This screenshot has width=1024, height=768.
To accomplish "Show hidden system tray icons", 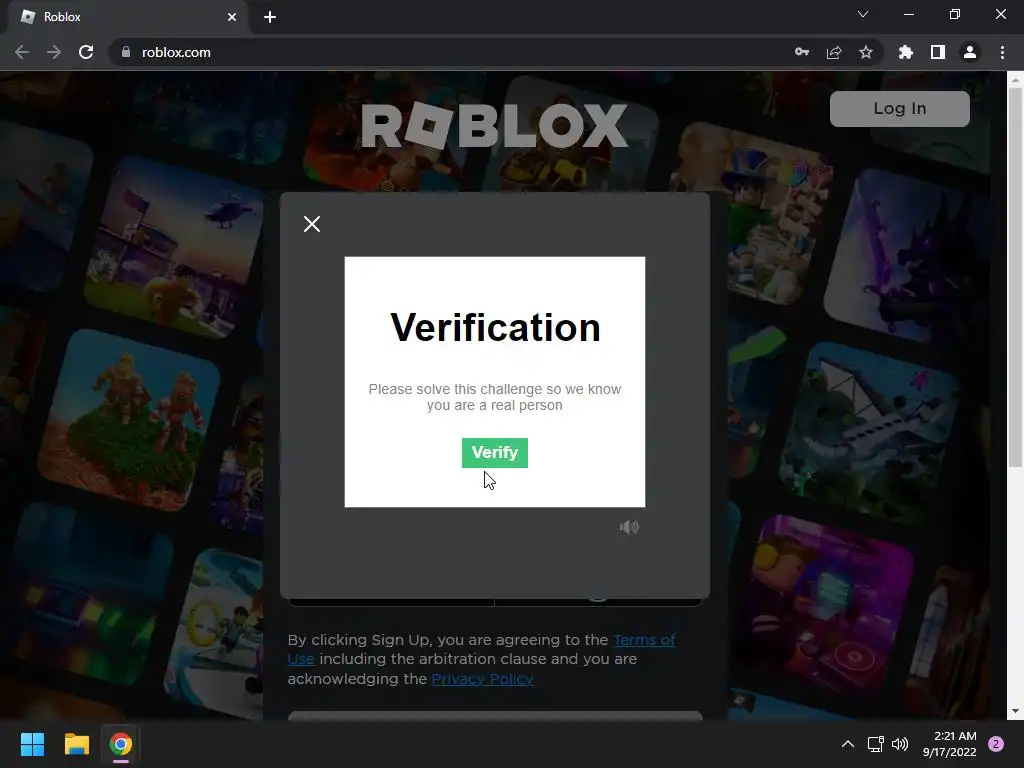I will point(848,744).
